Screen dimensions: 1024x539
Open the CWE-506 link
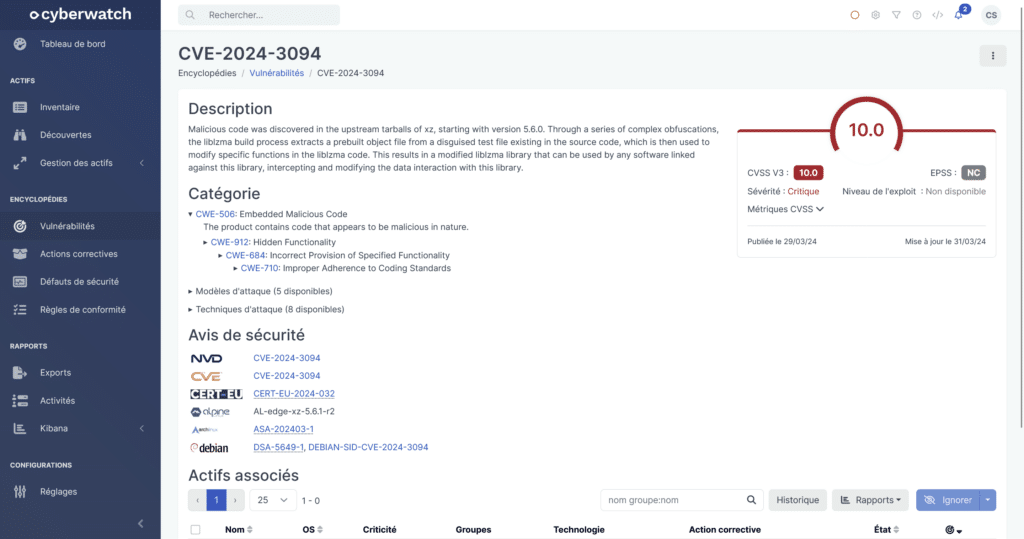215,214
